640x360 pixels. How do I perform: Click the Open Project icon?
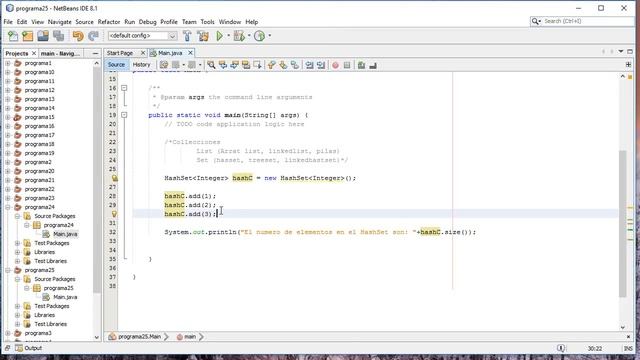click(x=43, y=36)
